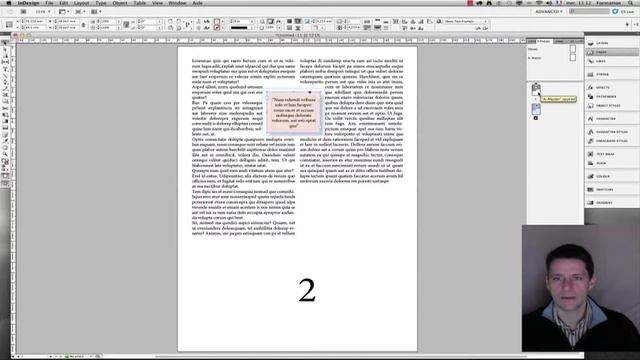Click the fill colour swatch in Control panel
Screen dimensions: 640x360
click(x=217, y=21)
